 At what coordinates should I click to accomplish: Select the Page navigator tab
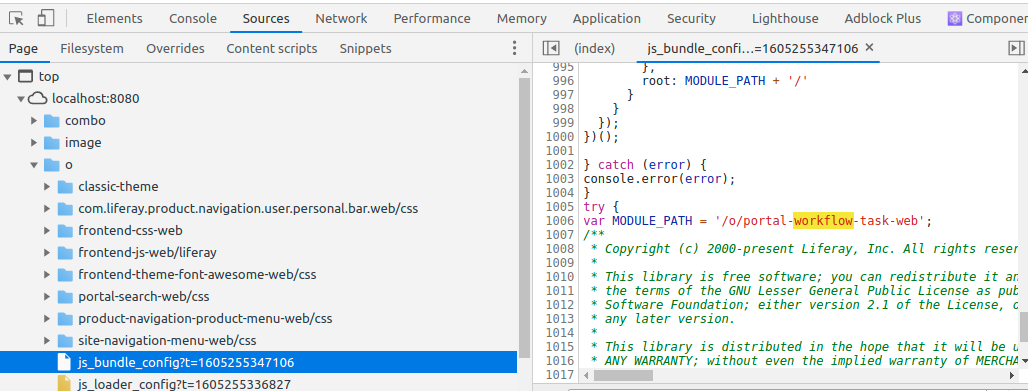24,49
